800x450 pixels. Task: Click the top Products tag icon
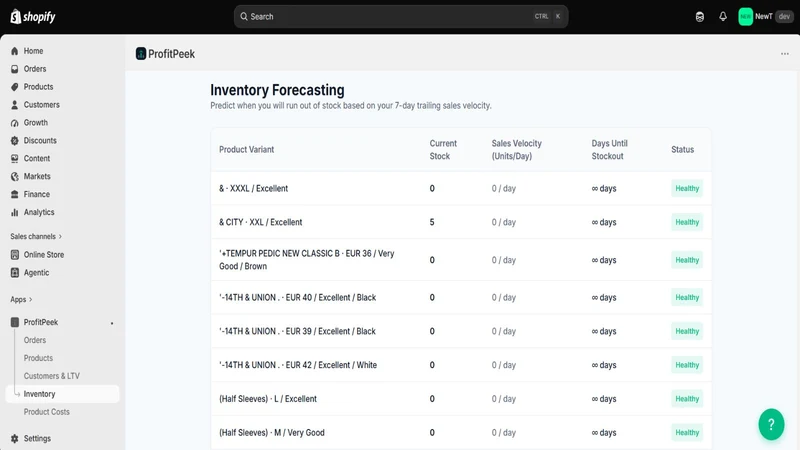tap(15, 87)
